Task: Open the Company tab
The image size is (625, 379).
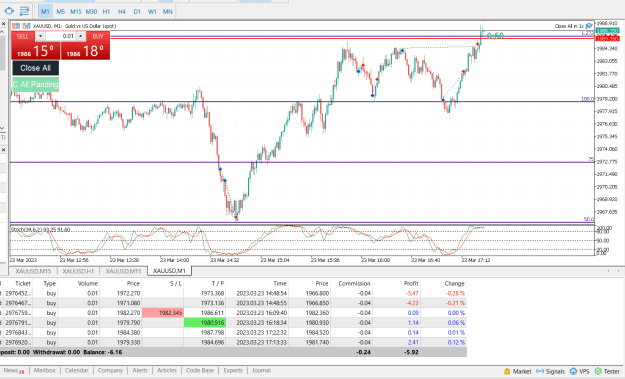Action: pyautogui.click(x=110, y=371)
